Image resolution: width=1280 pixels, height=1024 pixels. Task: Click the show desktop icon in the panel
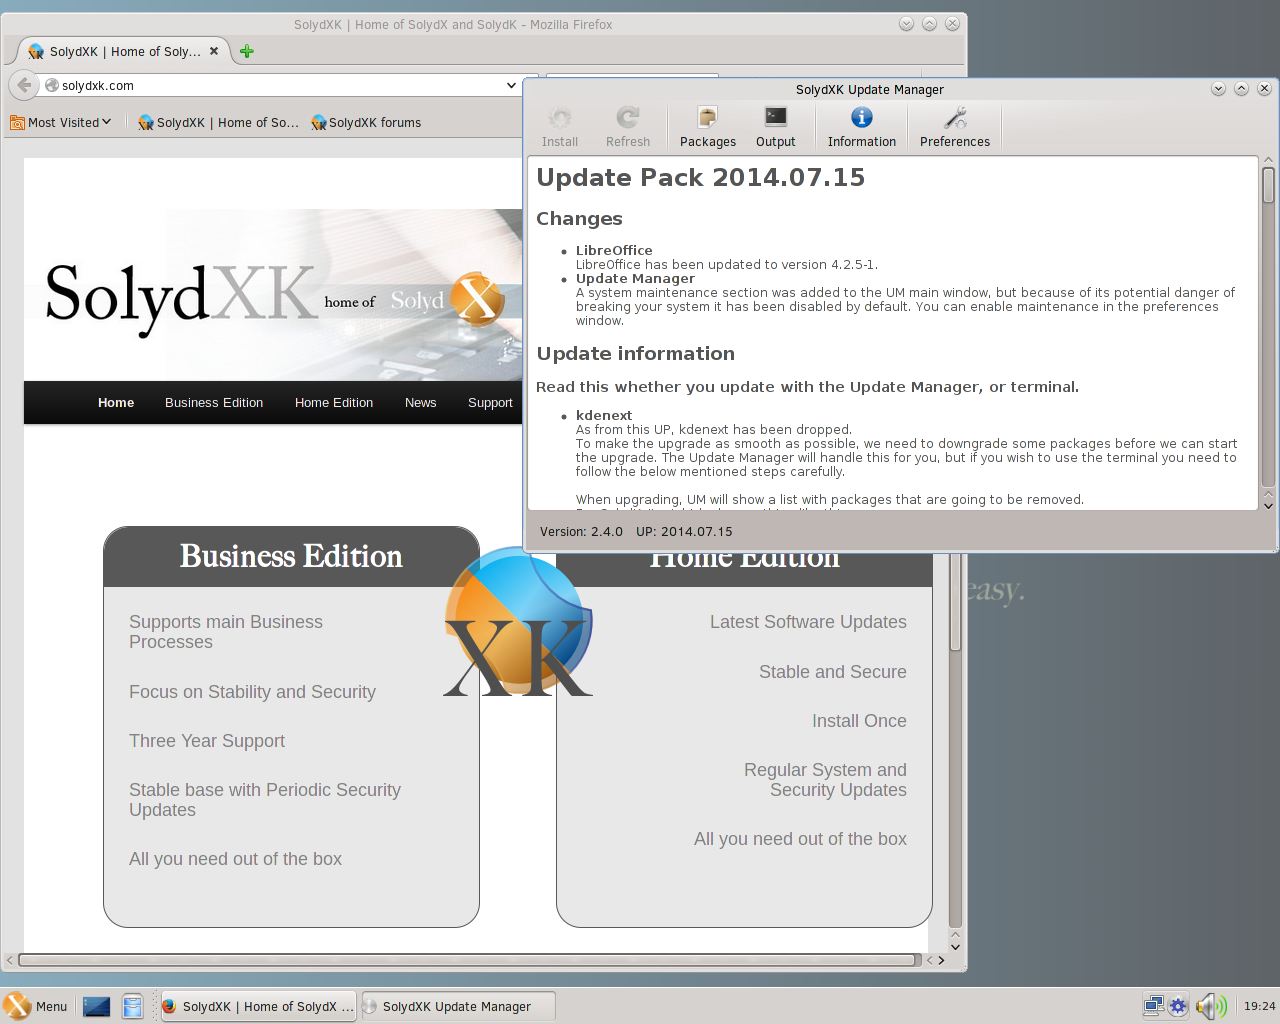(x=97, y=1006)
